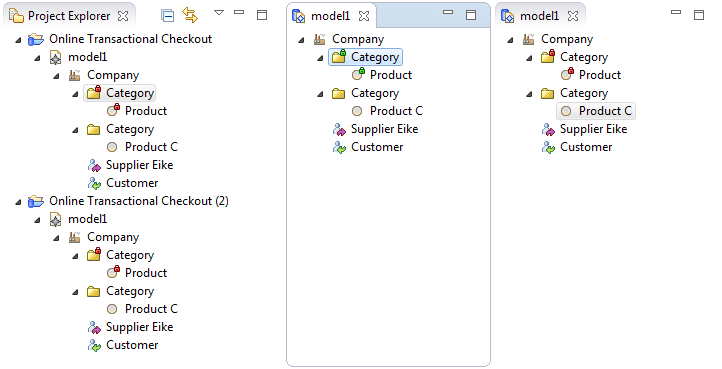Activate the rightmost model1 editor tab

(539, 16)
